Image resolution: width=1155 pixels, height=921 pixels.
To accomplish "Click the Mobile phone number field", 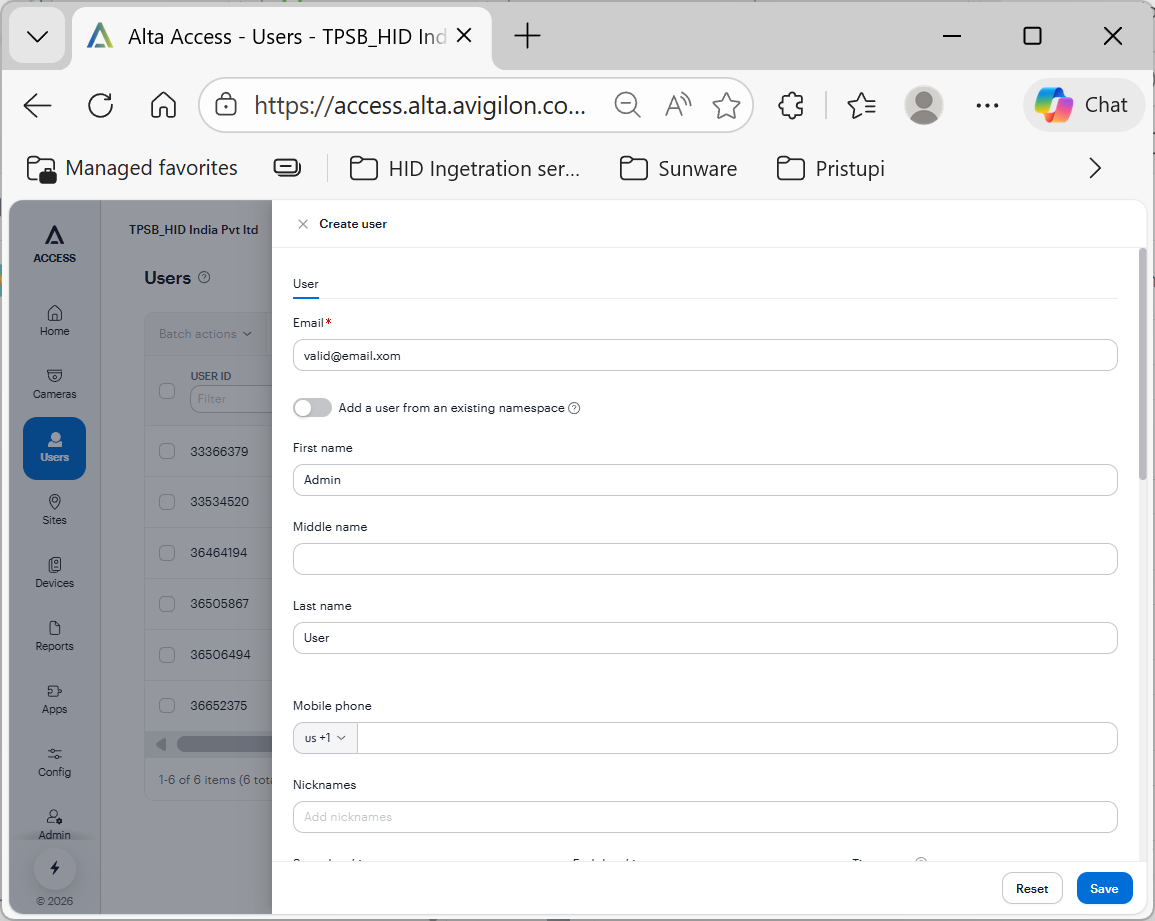I will pos(737,738).
